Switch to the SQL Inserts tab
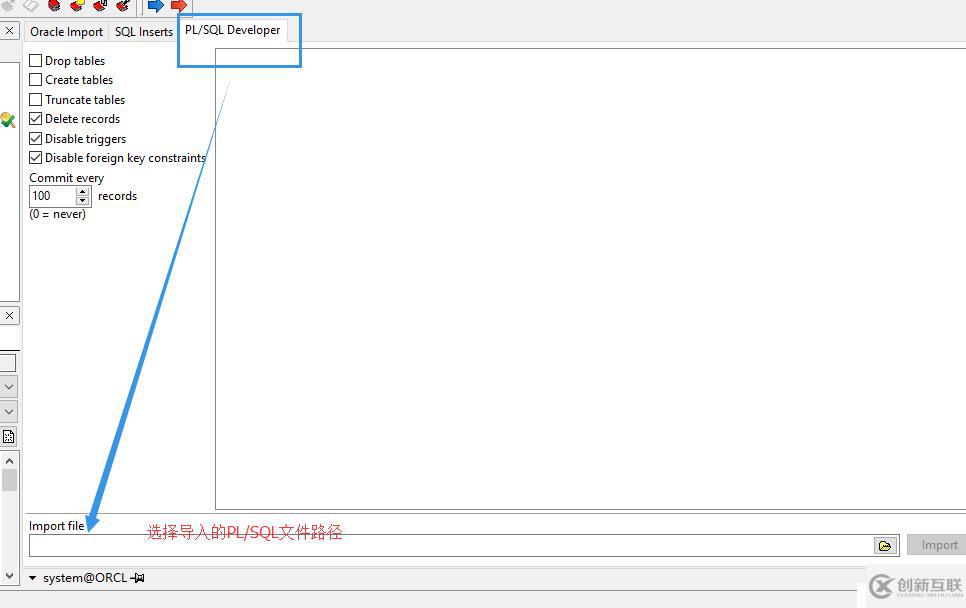Screen dimensions: 966x608 point(144,31)
